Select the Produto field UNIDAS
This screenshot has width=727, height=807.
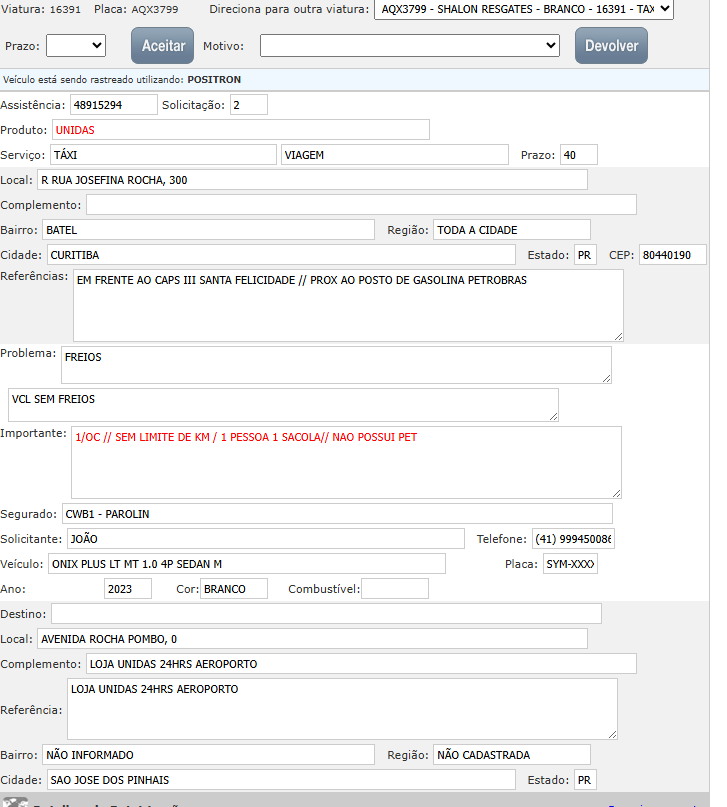pos(241,130)
